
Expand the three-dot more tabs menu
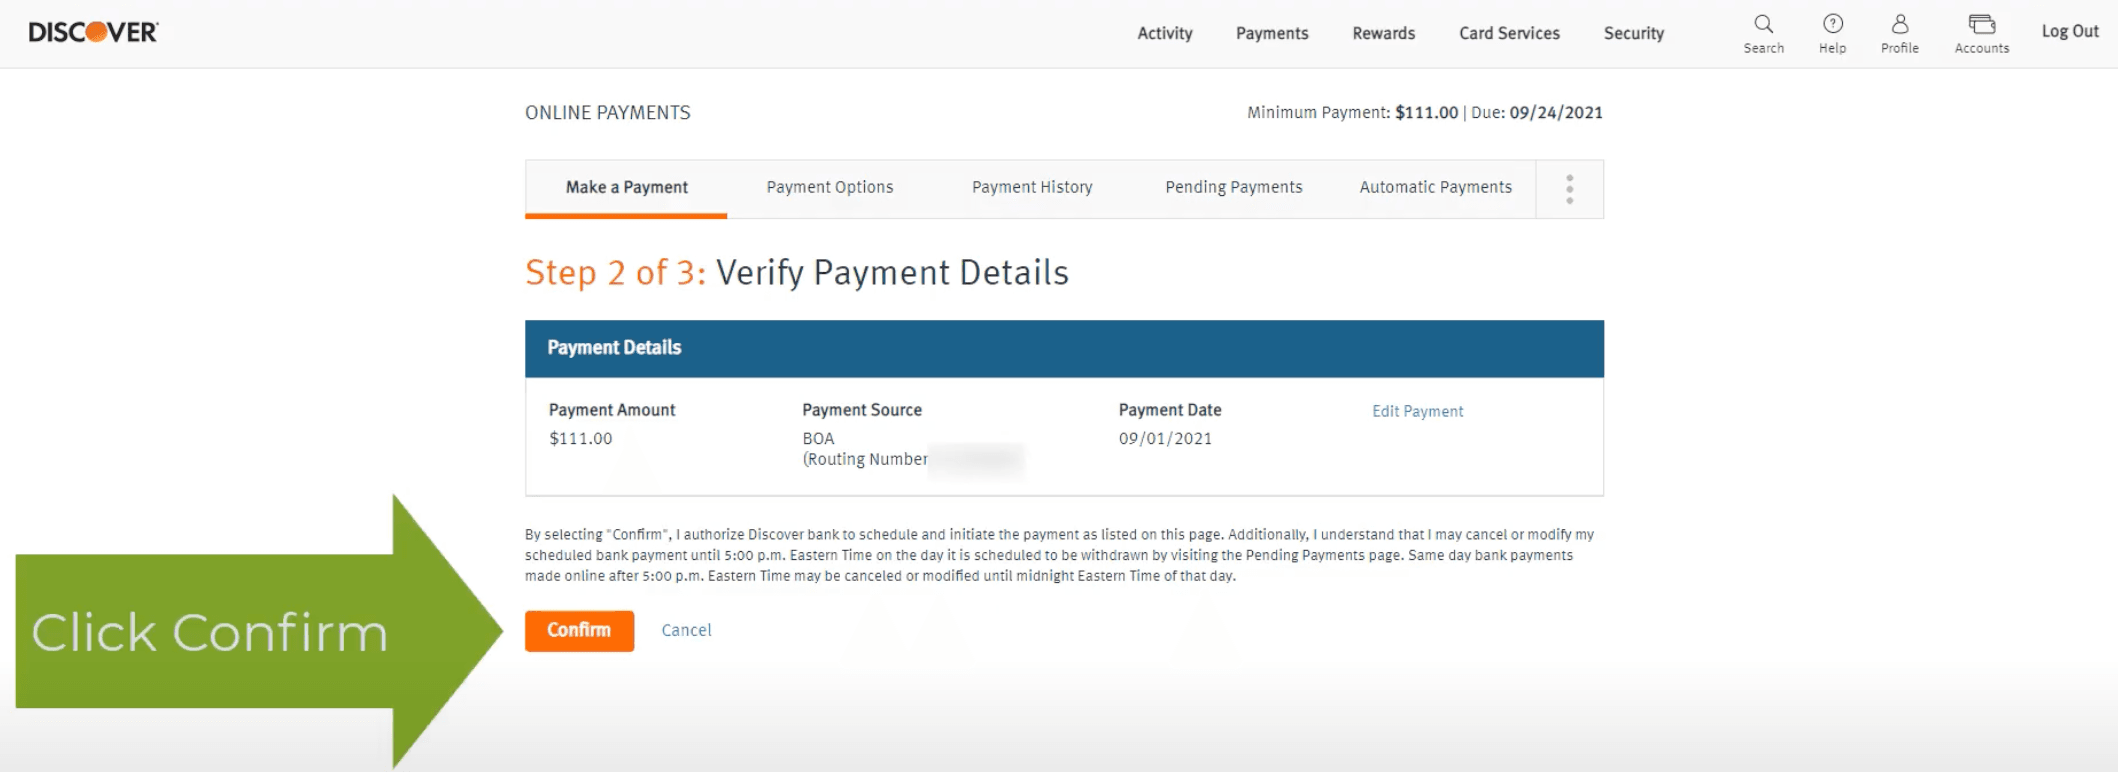(x=1569, y=189)
